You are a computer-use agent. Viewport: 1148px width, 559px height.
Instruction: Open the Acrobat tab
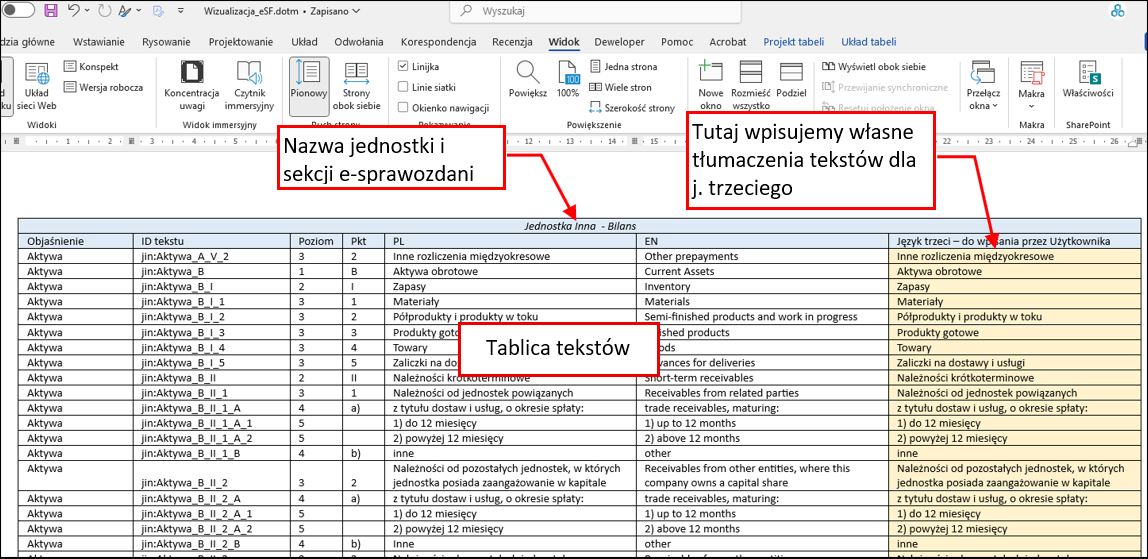click(728, 42)
